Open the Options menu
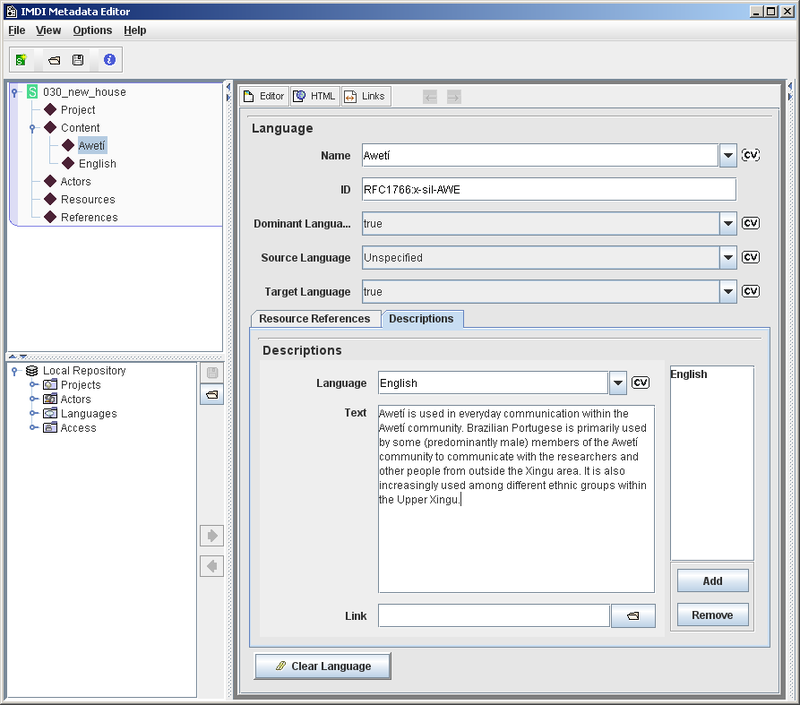This screenshot has height=705, width=800. click(92, 31)
